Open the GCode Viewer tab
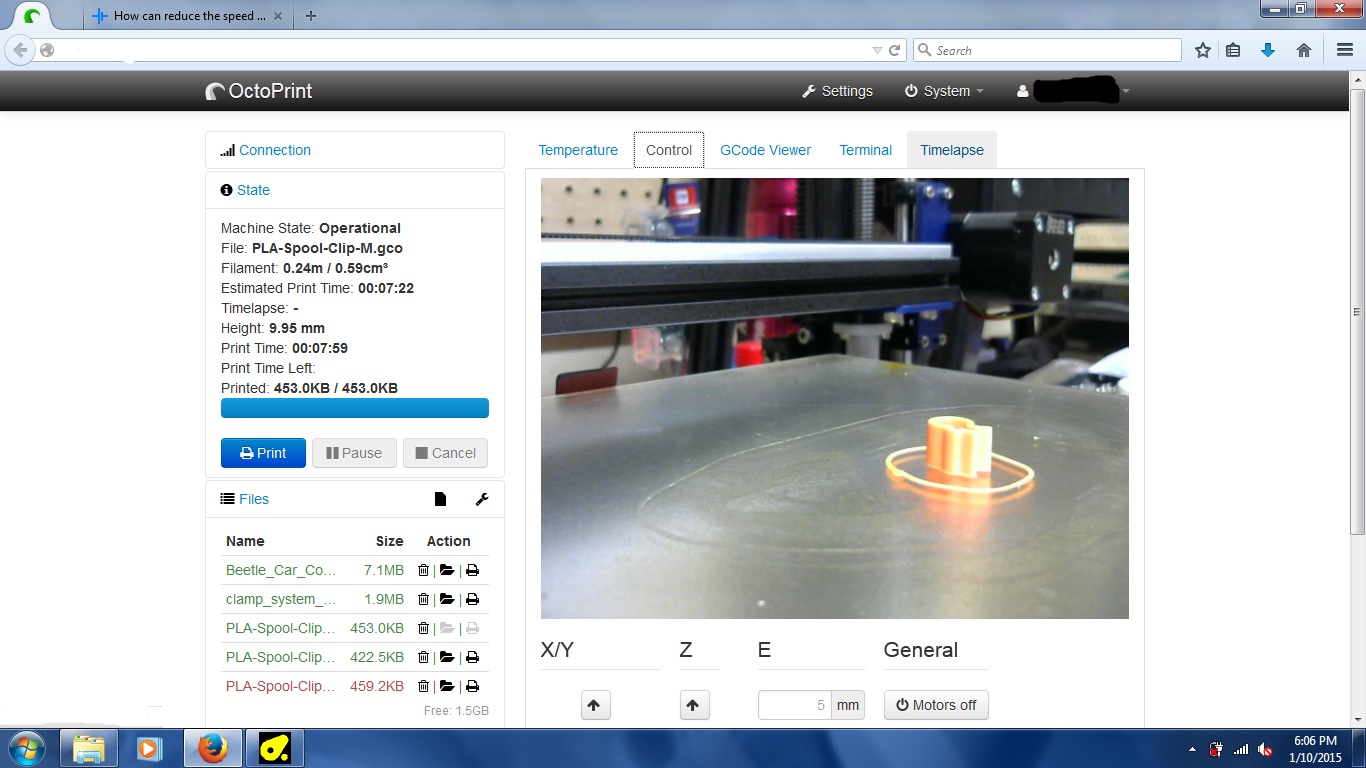 766,150
